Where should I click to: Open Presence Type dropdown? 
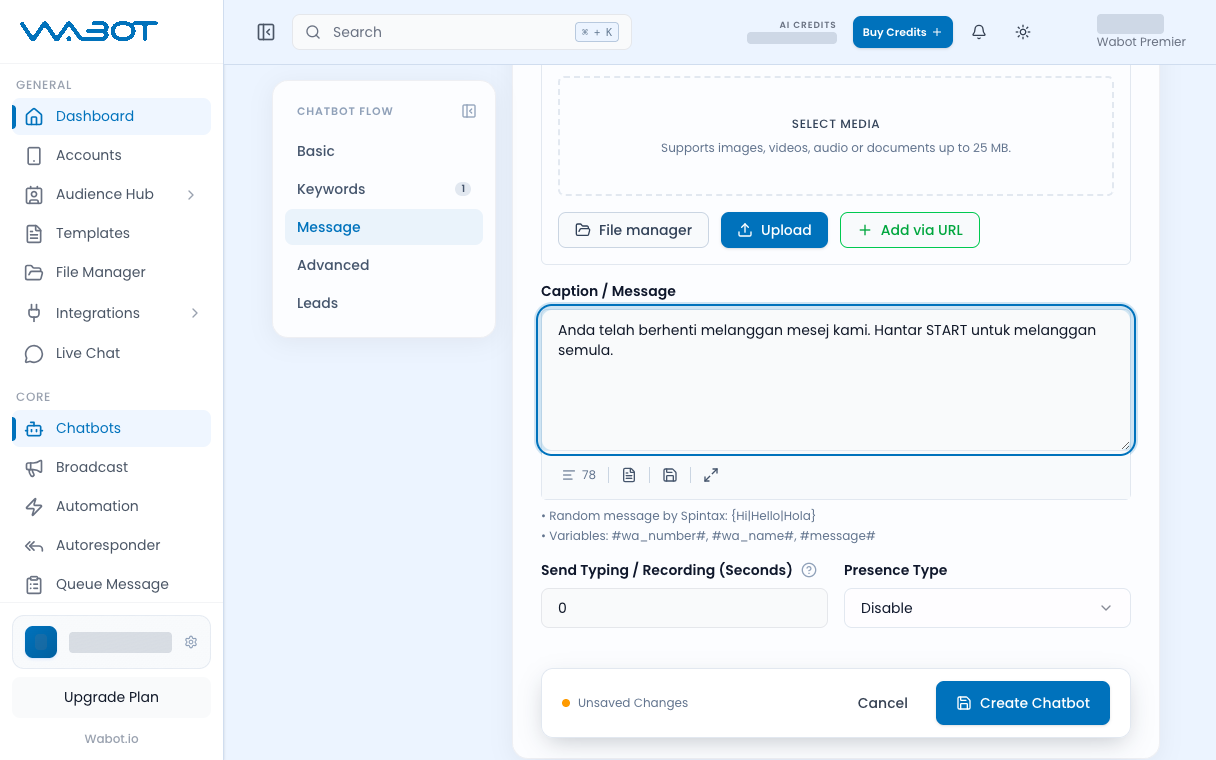(x=987, y=608)
